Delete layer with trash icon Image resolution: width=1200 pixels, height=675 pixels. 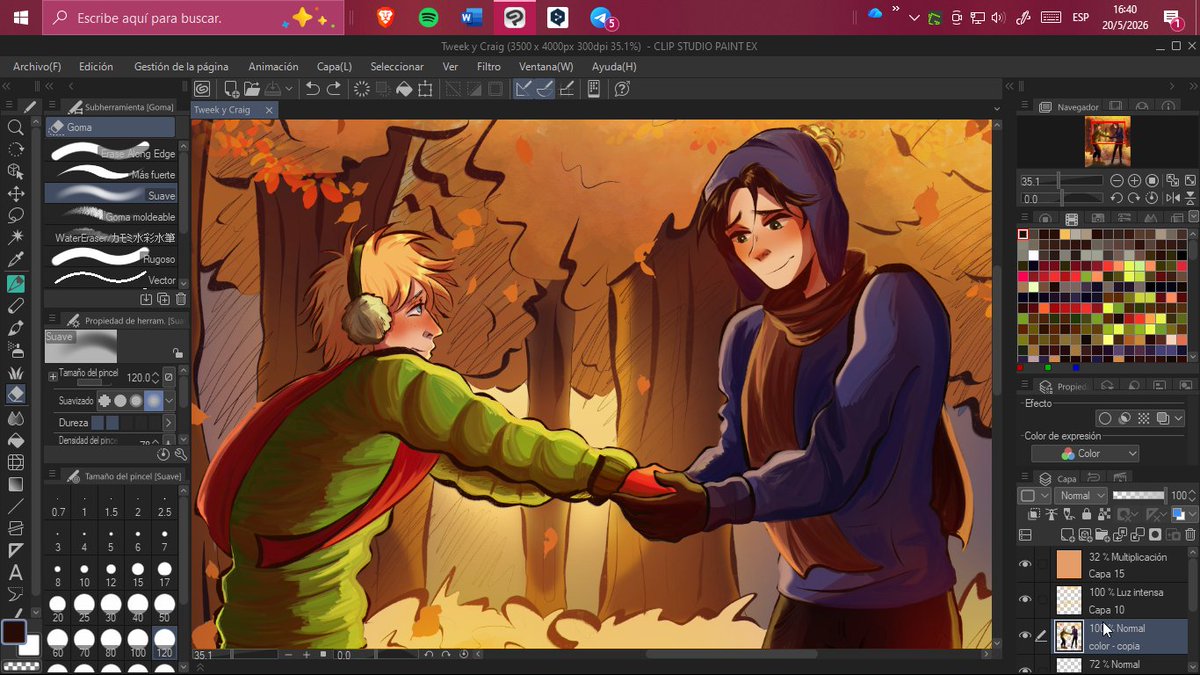pos(1190,535)
